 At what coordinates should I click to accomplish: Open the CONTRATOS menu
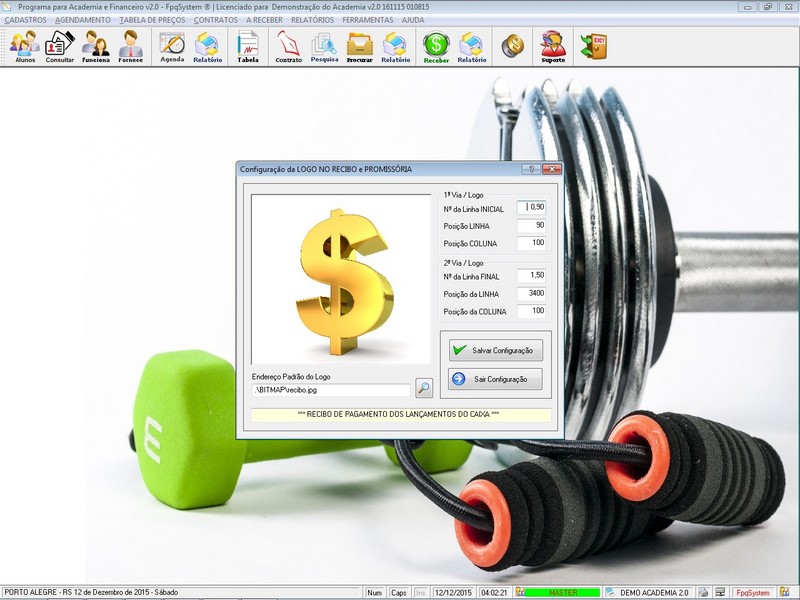click(215, 20)
